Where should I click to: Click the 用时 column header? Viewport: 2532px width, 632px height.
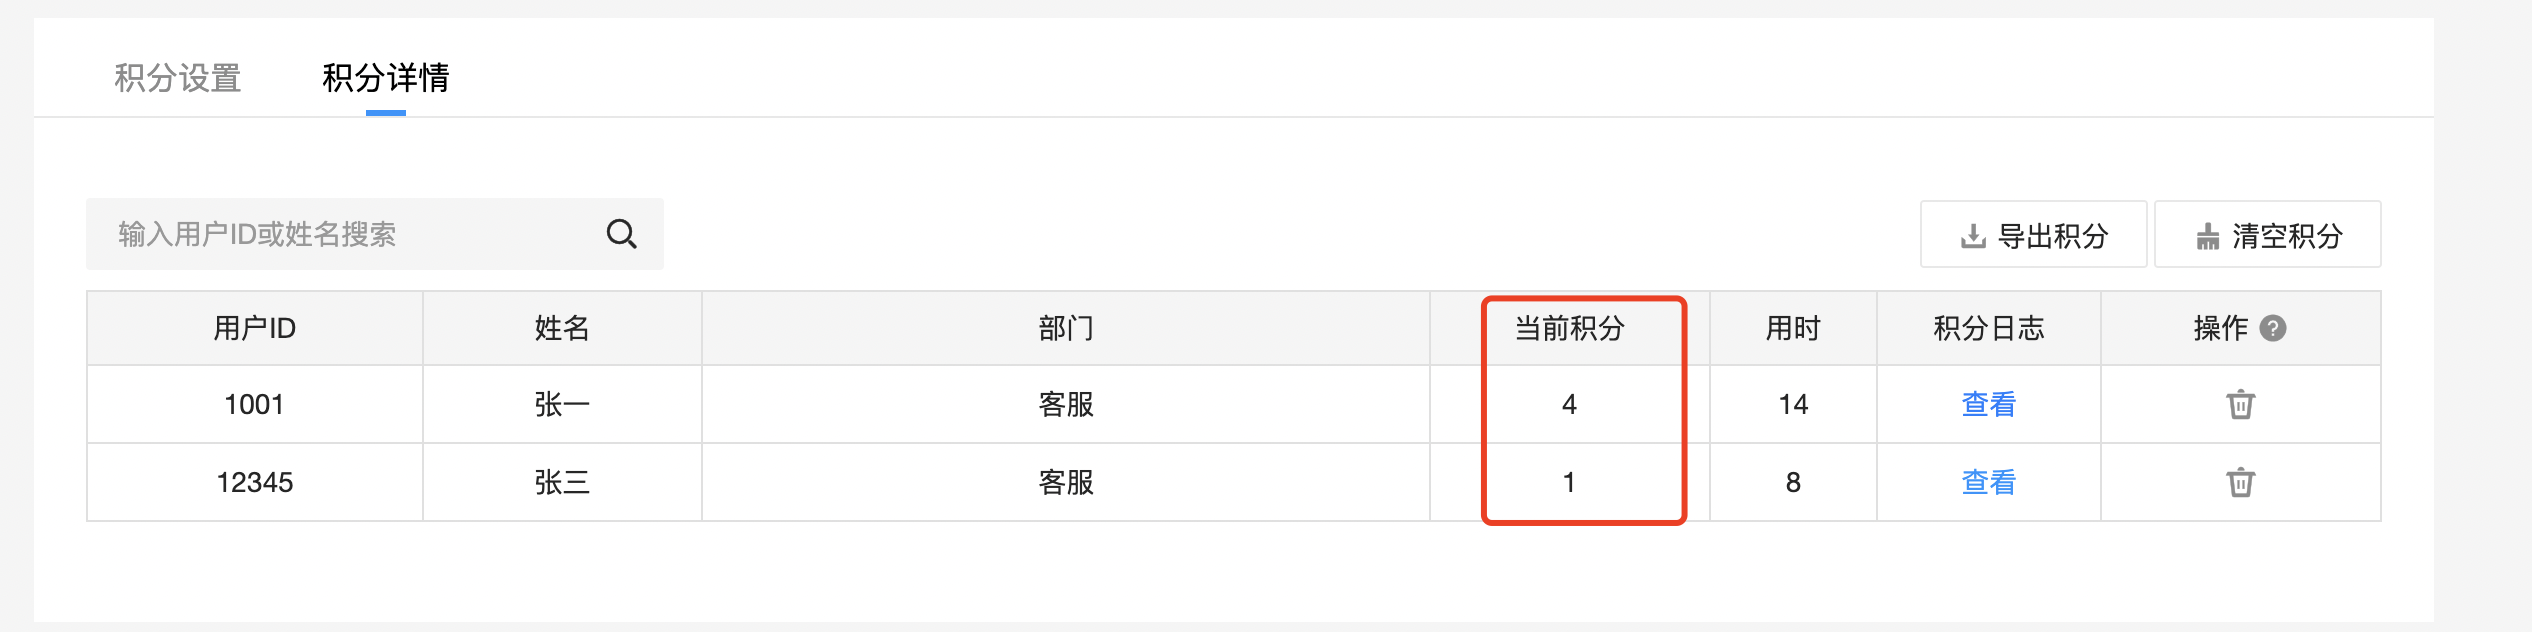pos(1792,328)
